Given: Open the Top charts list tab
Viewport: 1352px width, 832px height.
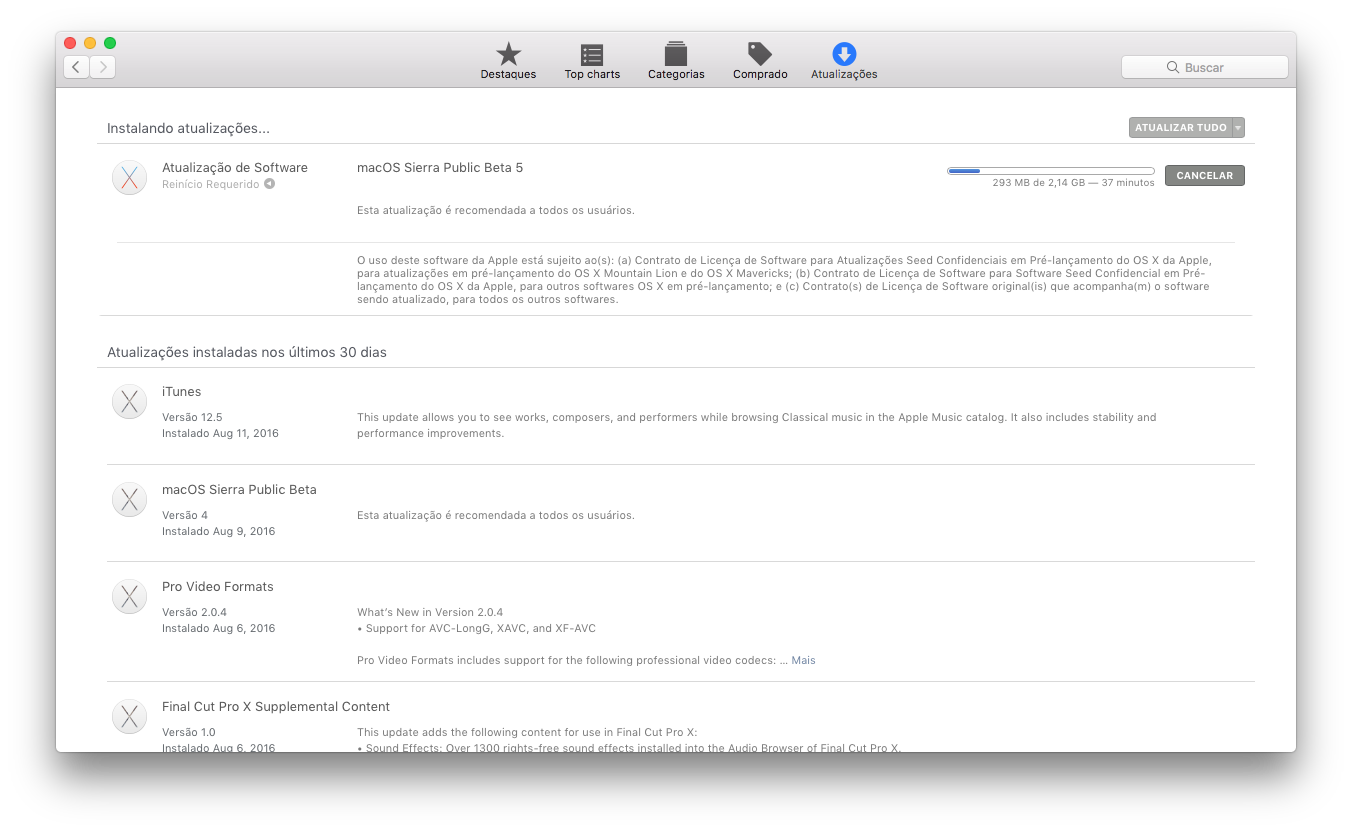Looking at the screenshot, I should (592, 60).
